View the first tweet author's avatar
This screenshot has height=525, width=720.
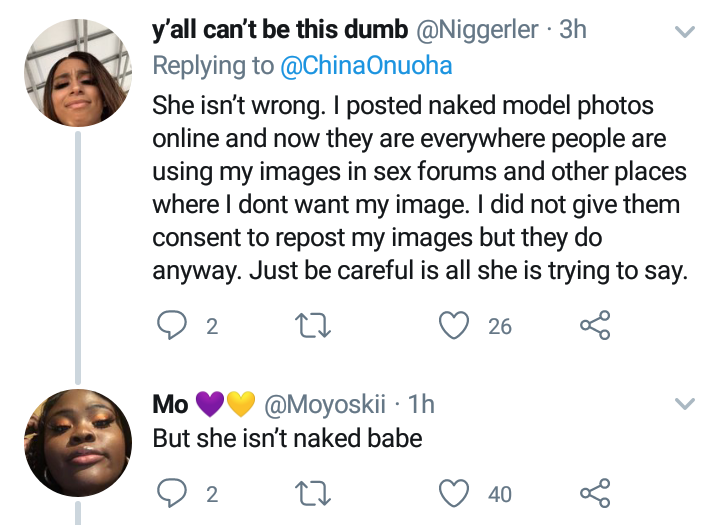click(x=77, y=74)
